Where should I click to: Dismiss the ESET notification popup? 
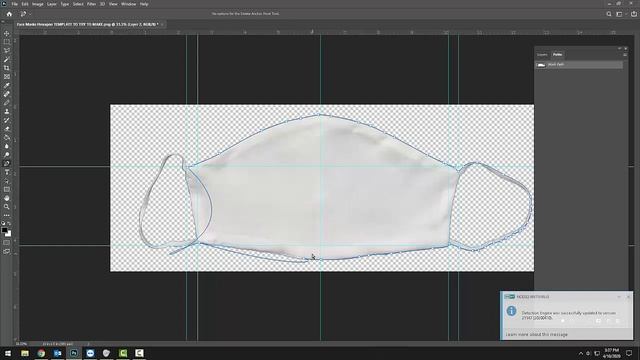[x=628, y=297]
